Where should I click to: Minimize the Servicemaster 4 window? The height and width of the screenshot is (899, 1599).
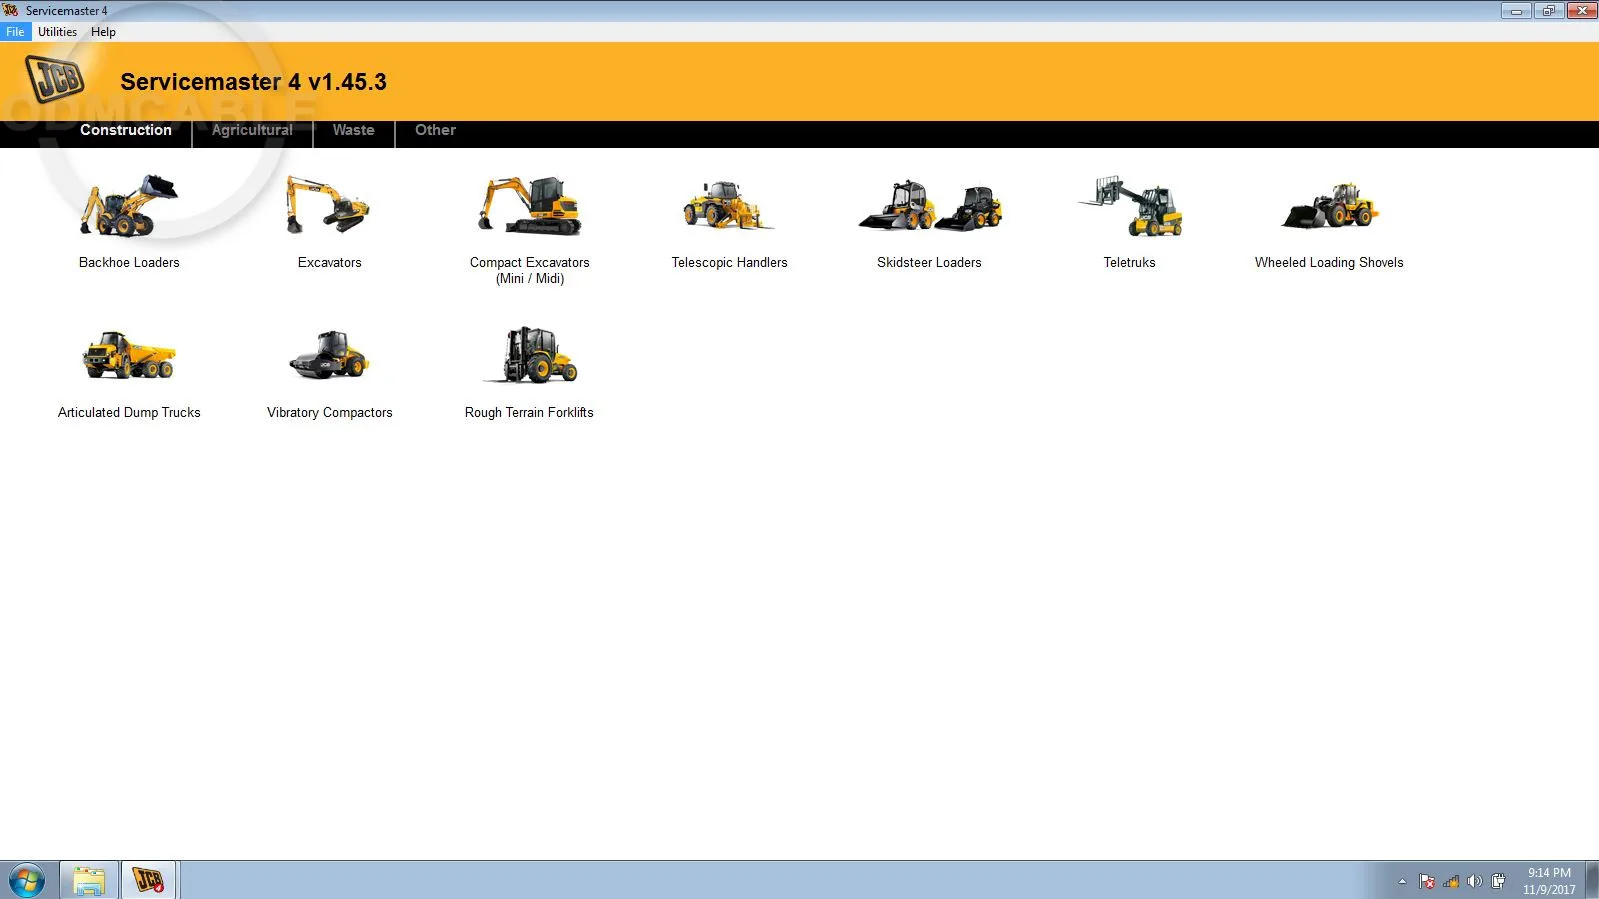tap(1517, 11)
